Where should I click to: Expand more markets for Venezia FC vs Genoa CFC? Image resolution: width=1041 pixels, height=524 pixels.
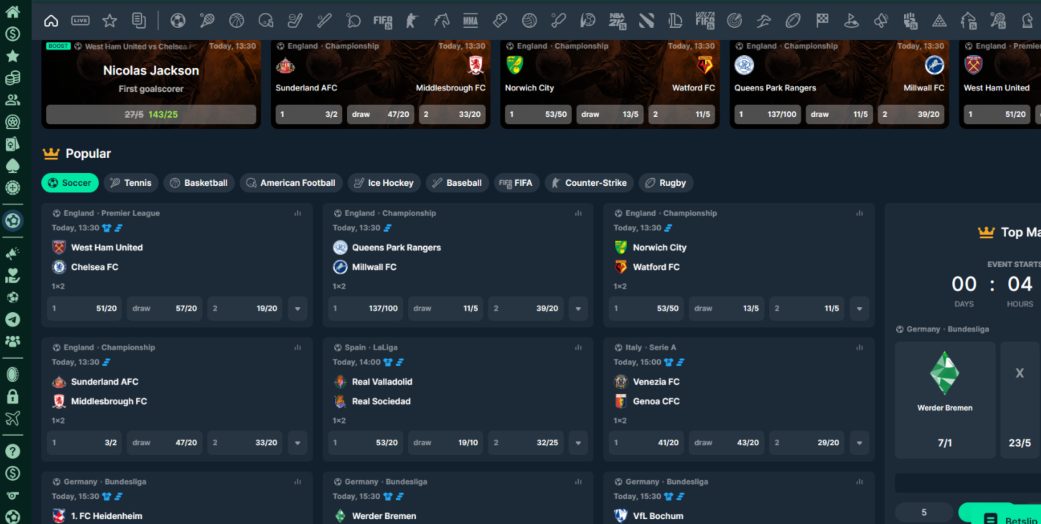click(859, 443)
